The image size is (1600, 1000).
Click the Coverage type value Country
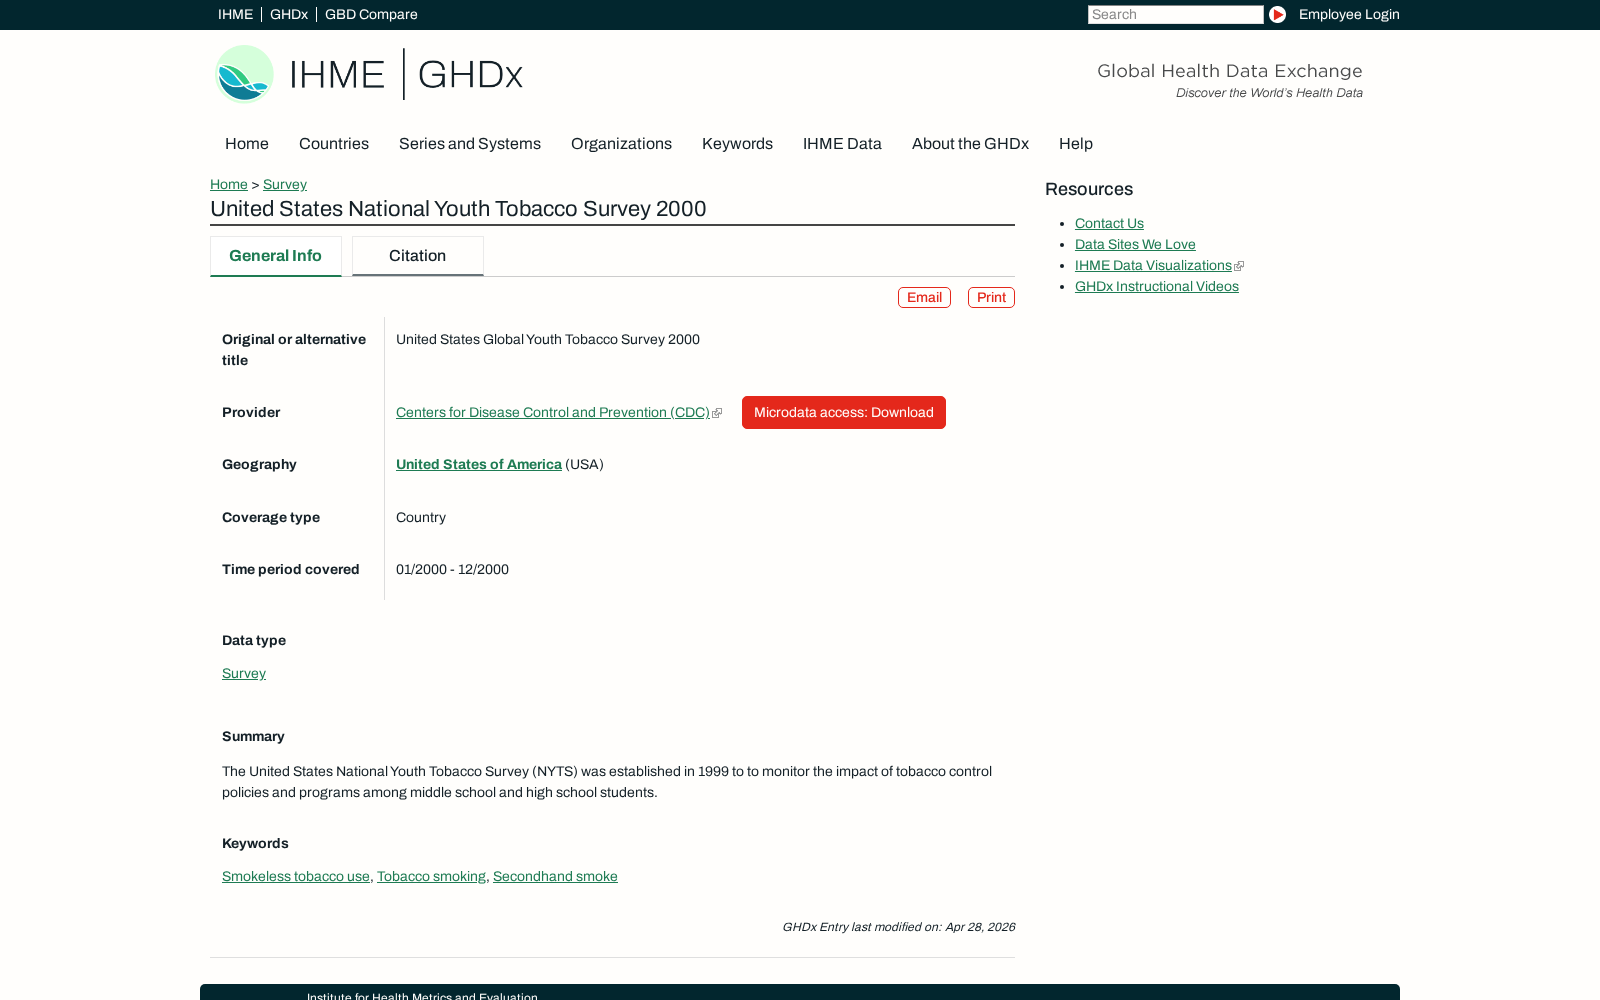[x=421, y=517]
